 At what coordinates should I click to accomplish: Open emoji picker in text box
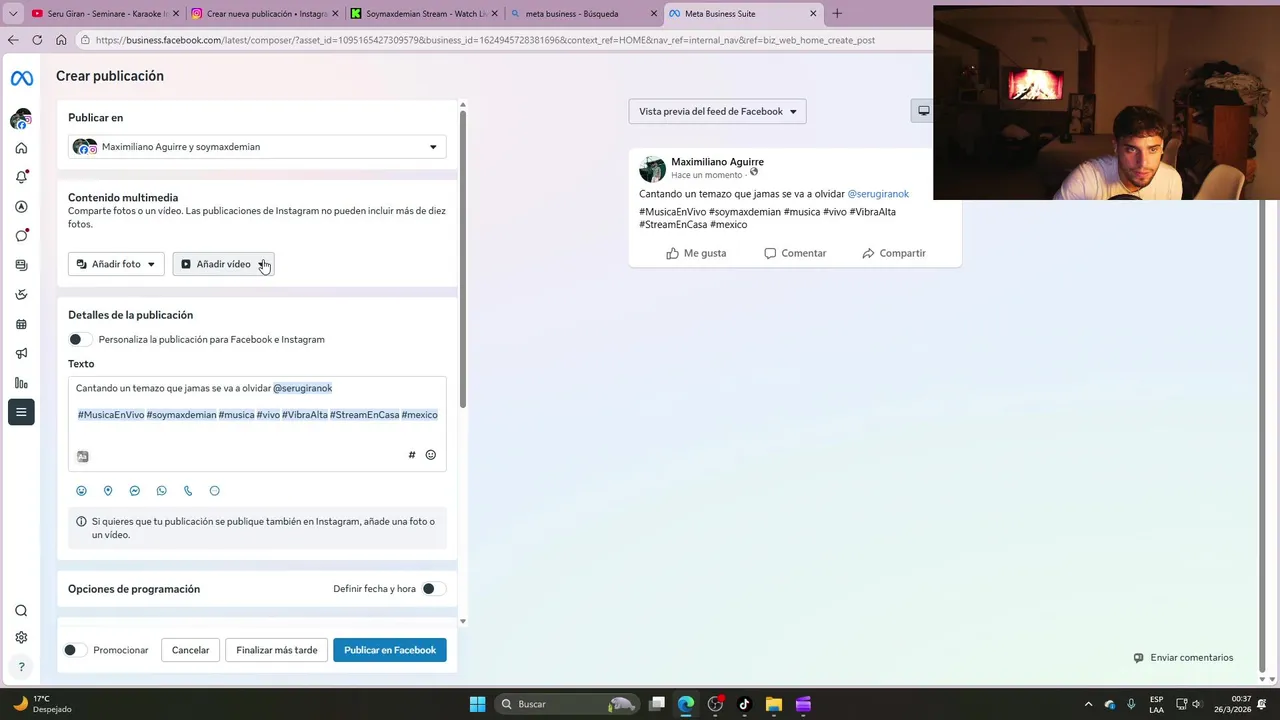coord(431,455)
